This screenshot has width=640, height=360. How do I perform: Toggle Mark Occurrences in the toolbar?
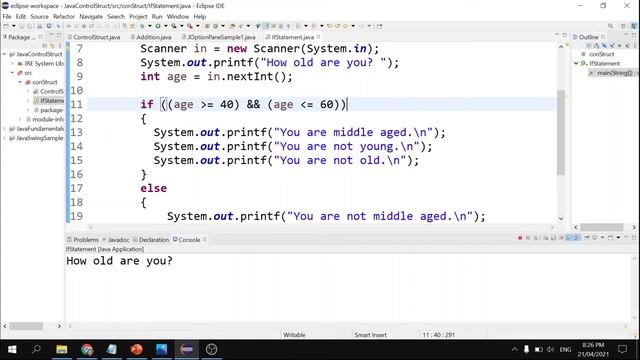(x=266, y=26)
